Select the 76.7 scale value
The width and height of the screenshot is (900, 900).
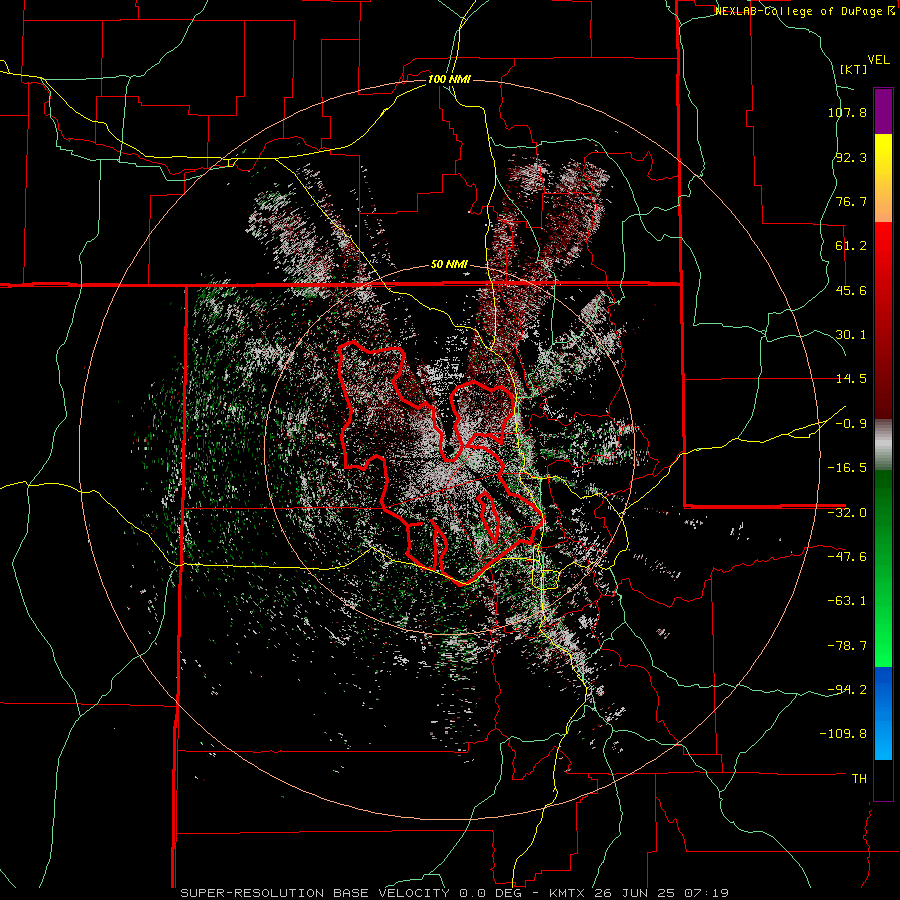tap(851, 201)
